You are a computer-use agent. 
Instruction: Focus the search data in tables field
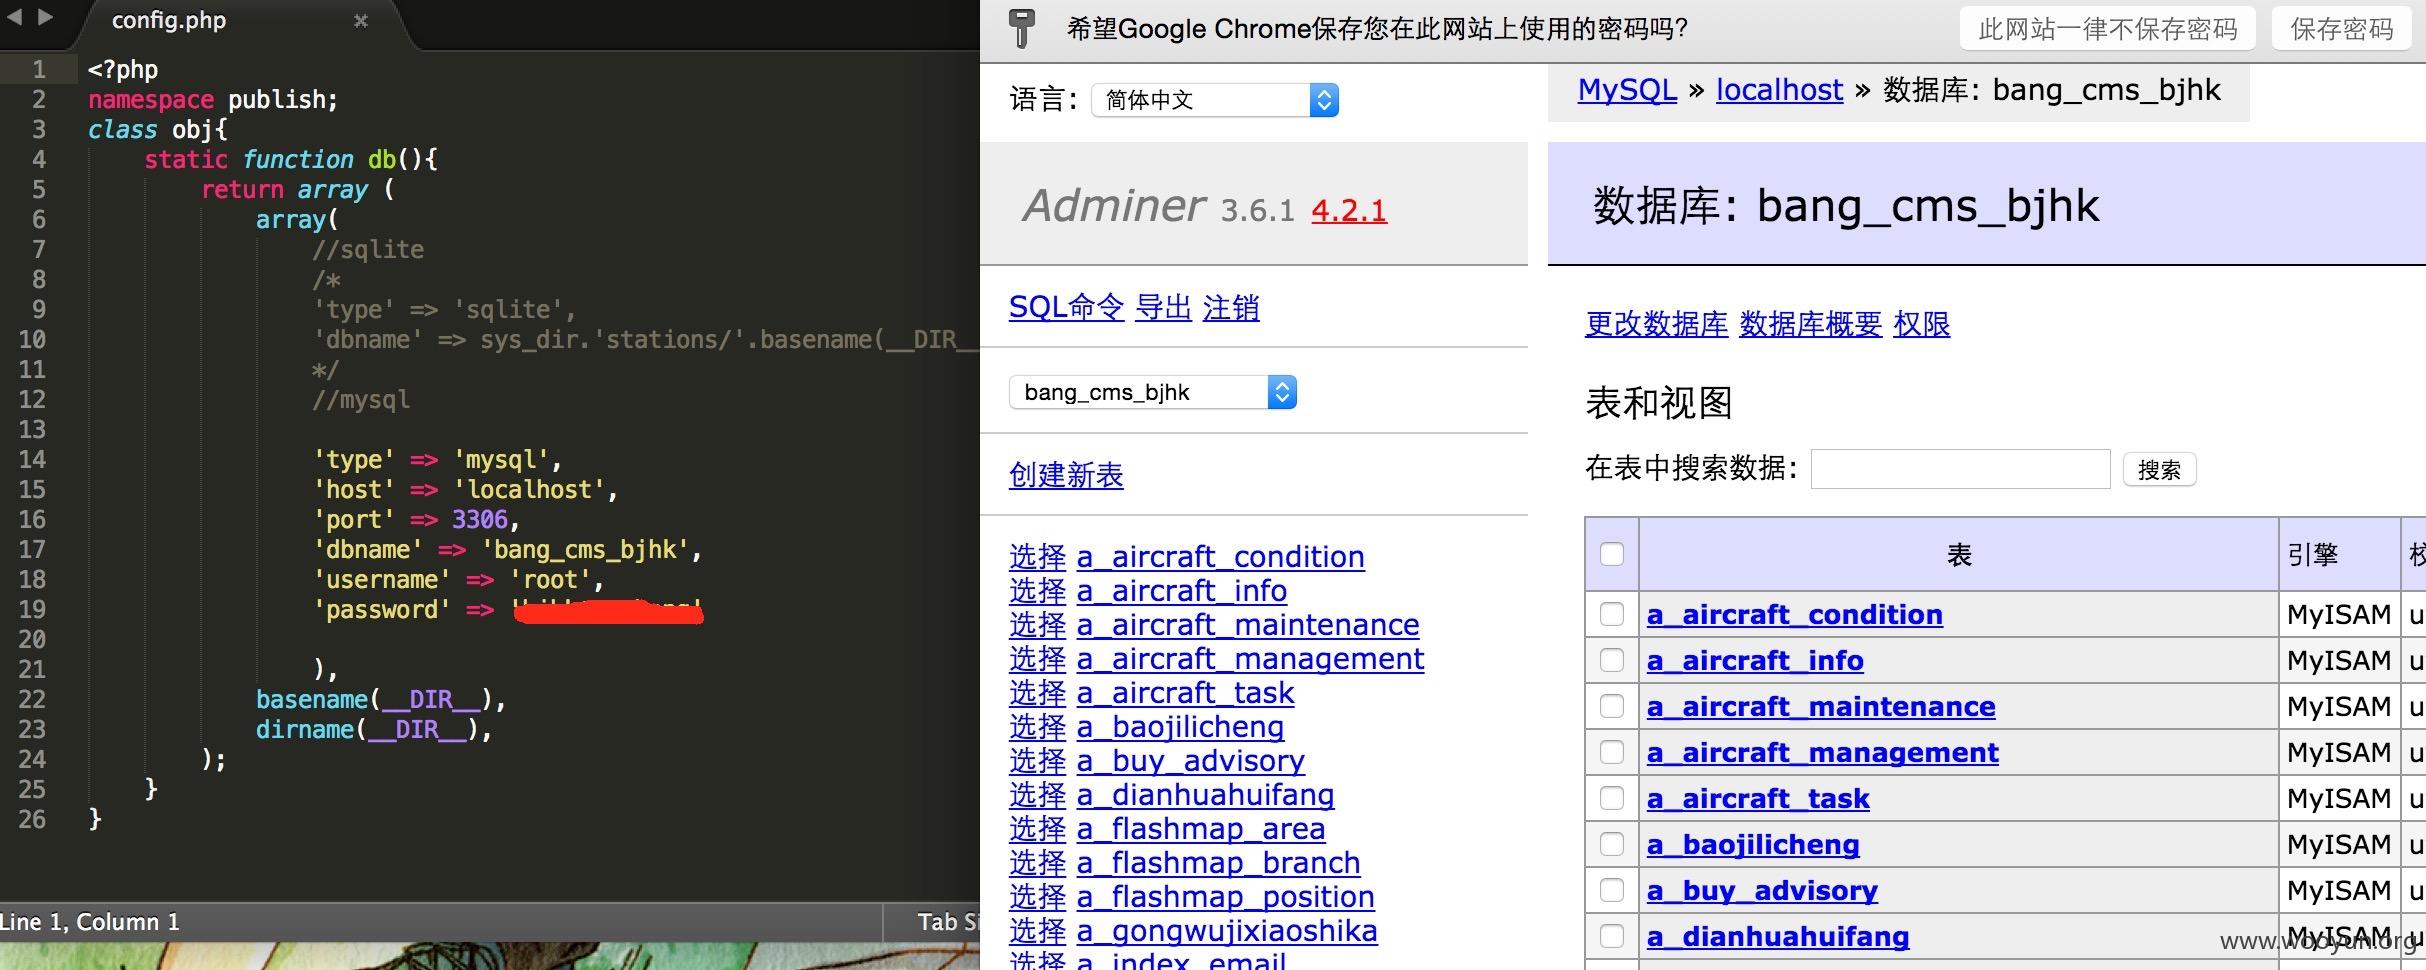click(x=1960, y=469)
